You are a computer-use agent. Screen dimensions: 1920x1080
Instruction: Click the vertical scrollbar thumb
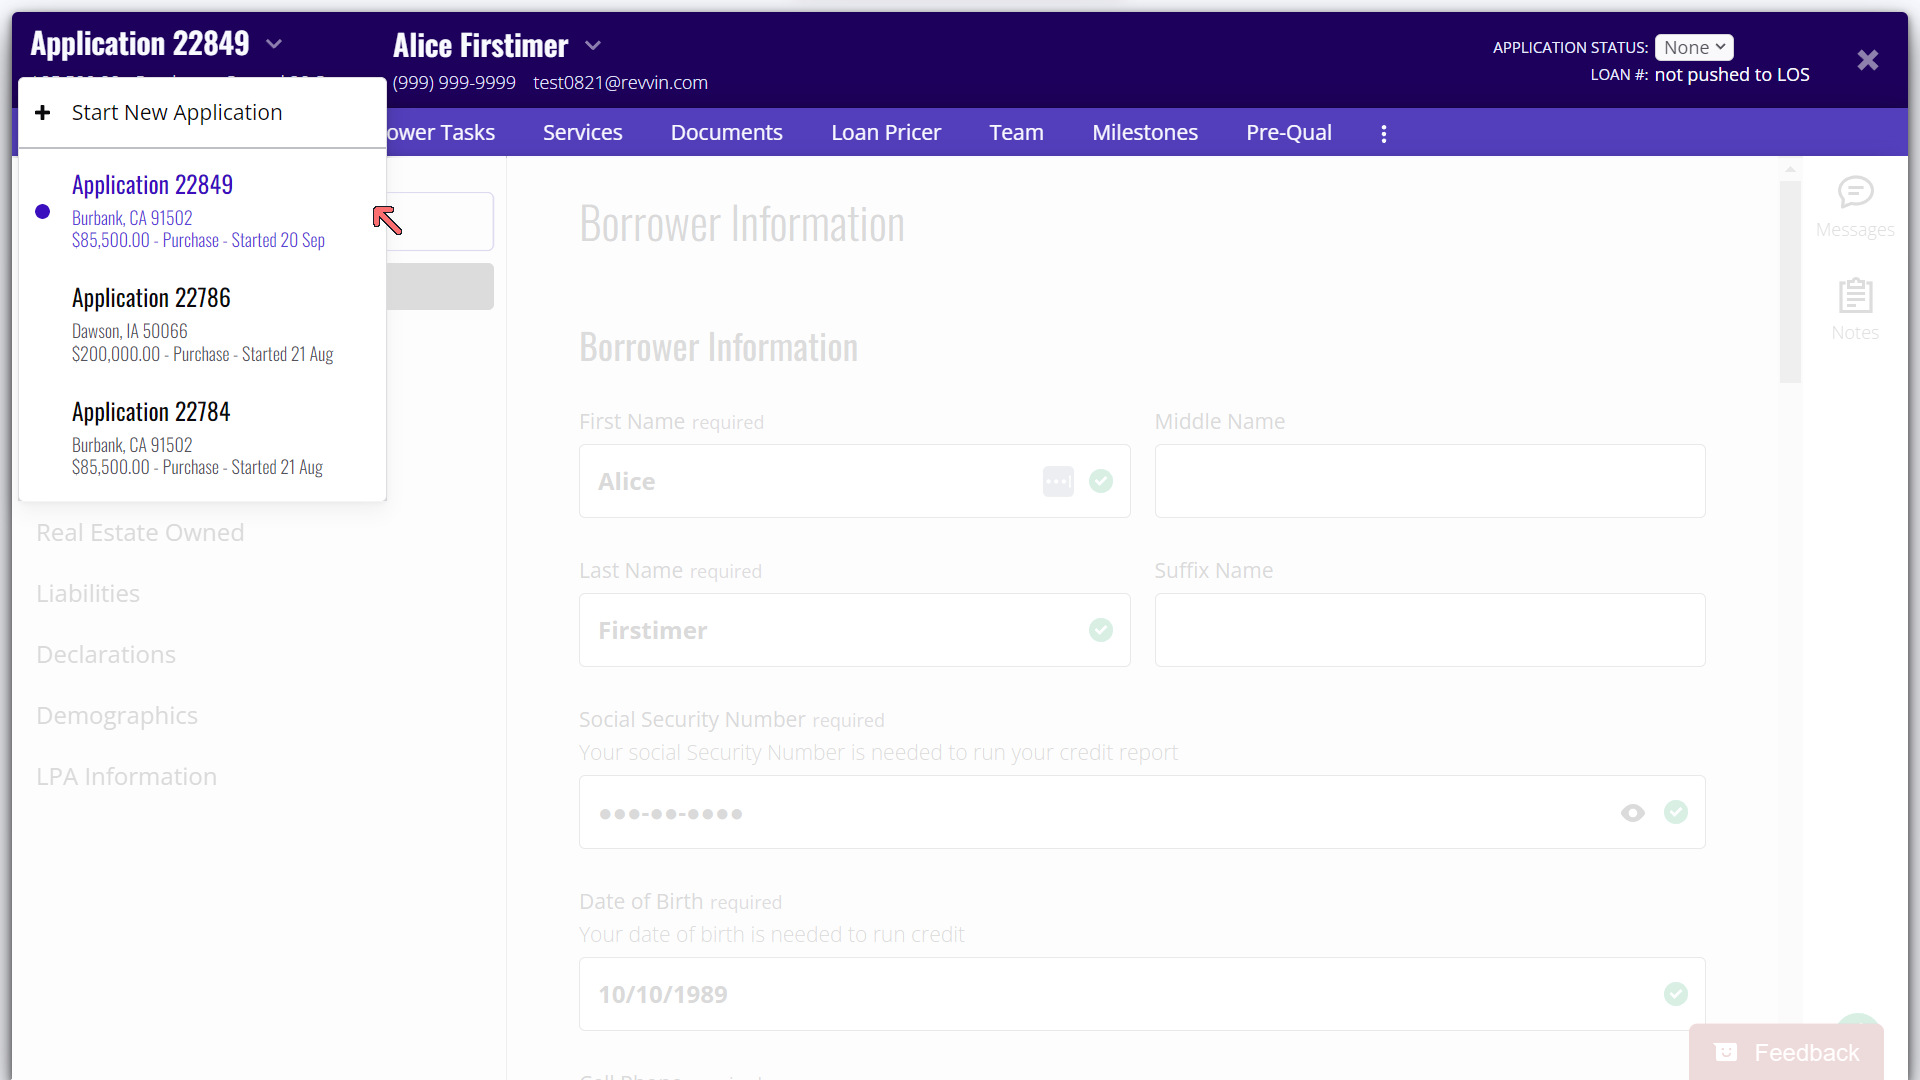tap(1790, 280)
